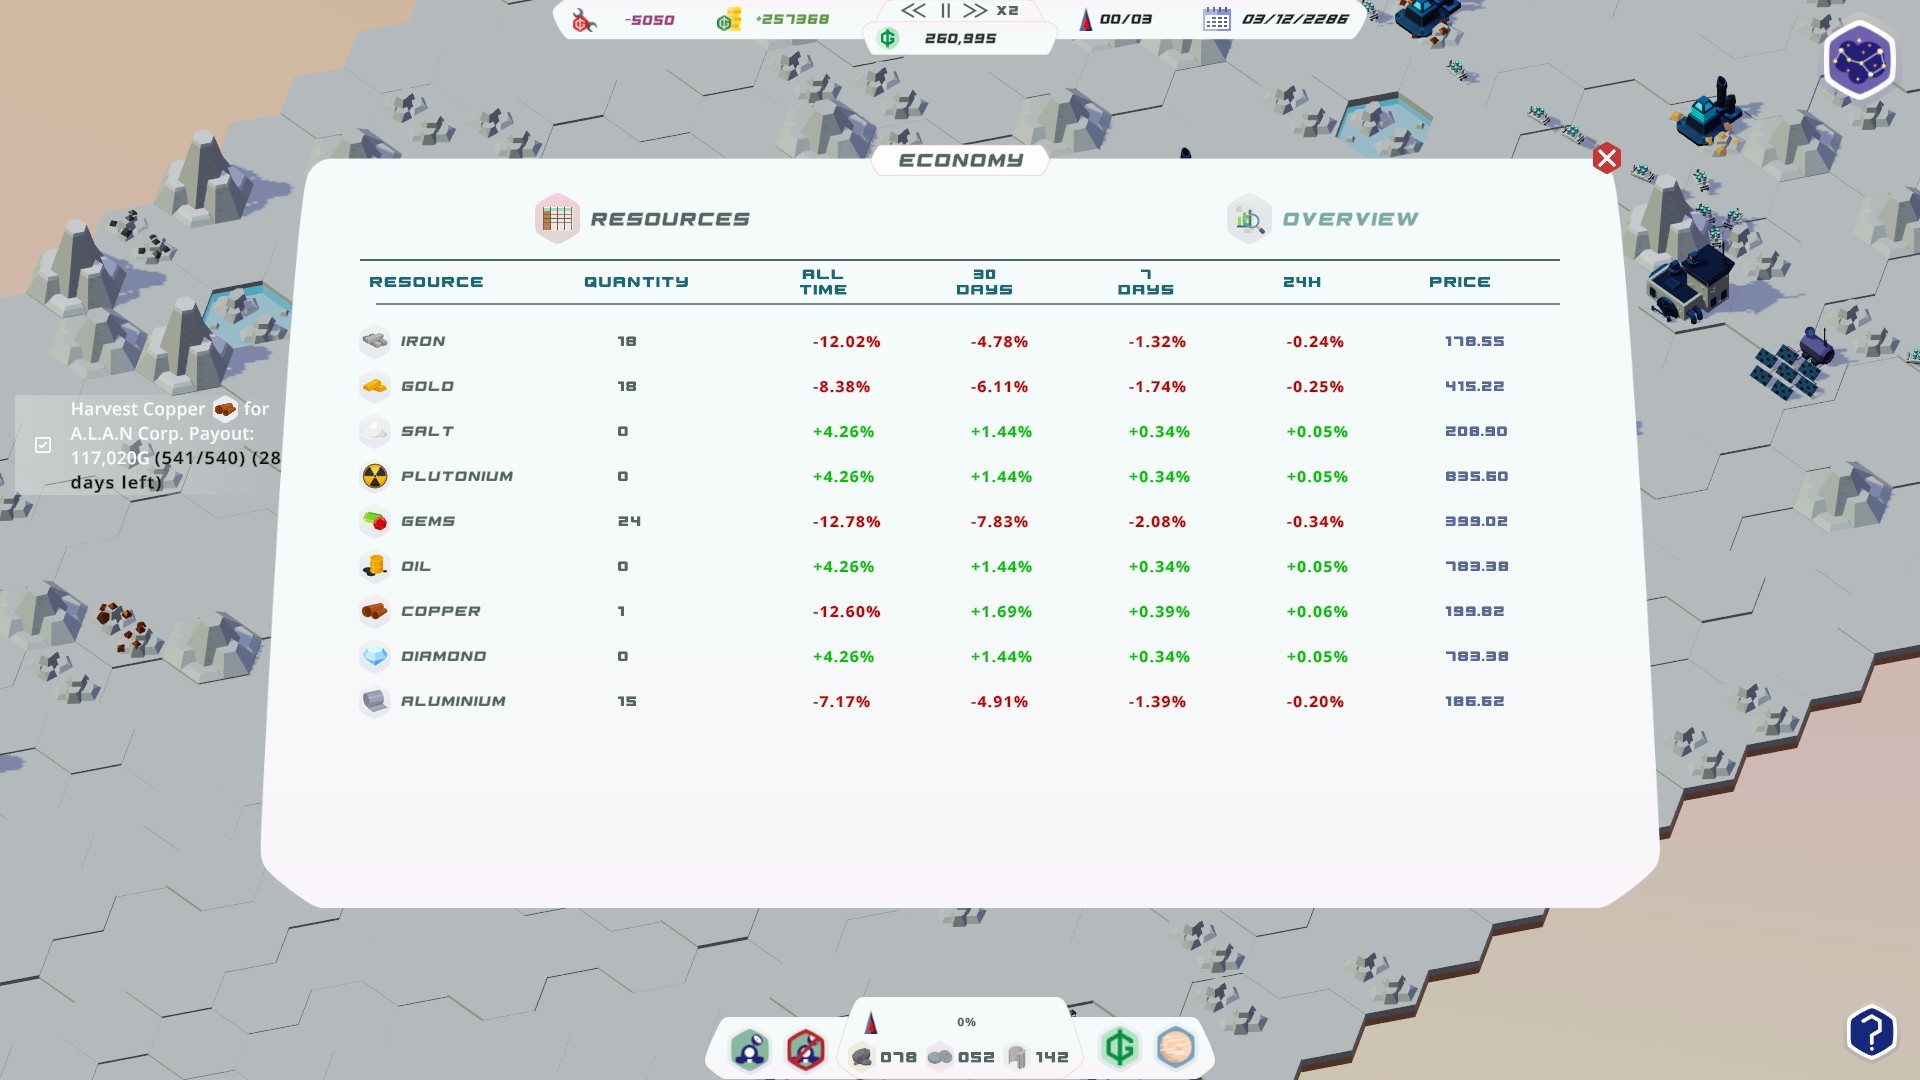Click the Copper resource icon in the table

(375, 611)
